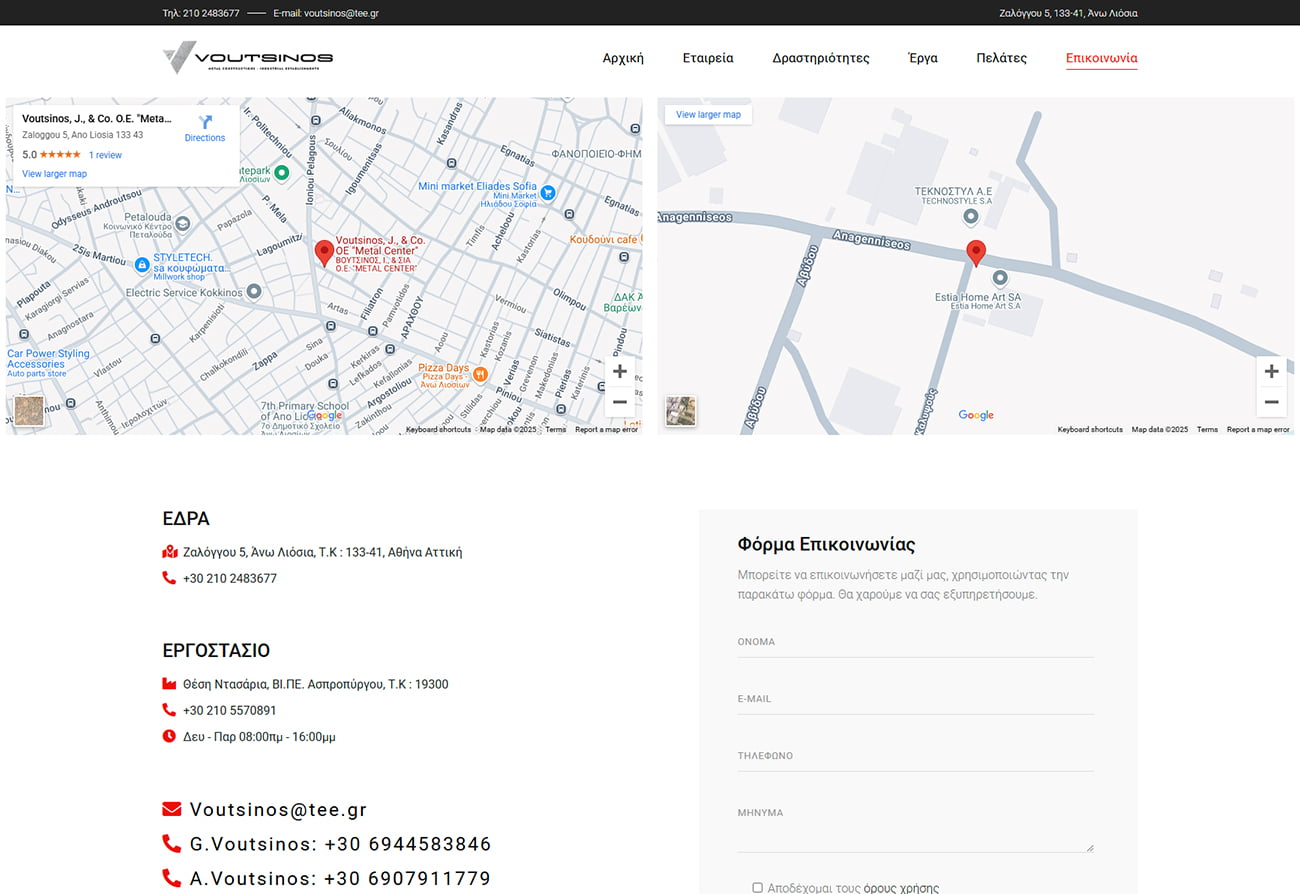Click the Directions link text
The width and height of the screenshot is (1300, 894).
[x=205, y=138]
